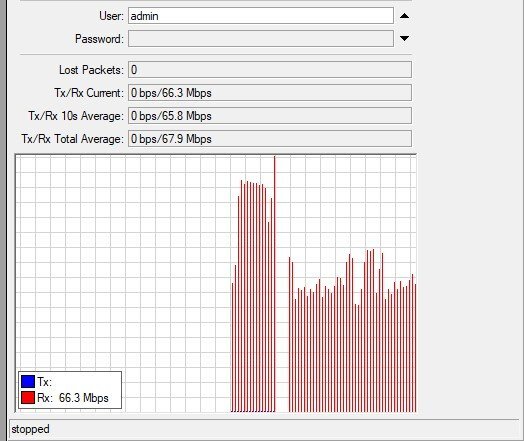This screenshot has height=441, width=524.
Task: Collapse the User field with up arrow
Action: click(x=404, y=16)
